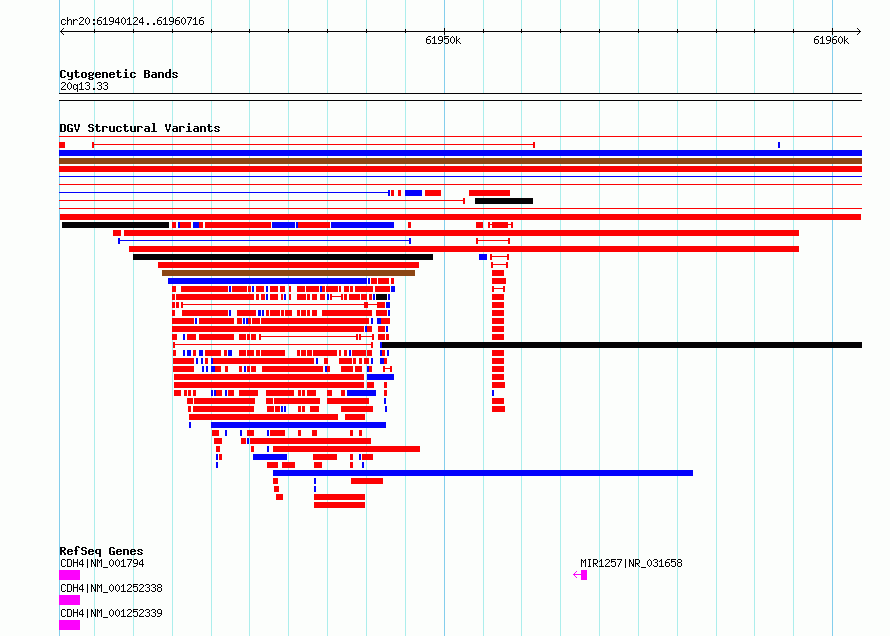Click the black variant bar starting at the left edge
The image size is (890, 636).
coord(115,225)
